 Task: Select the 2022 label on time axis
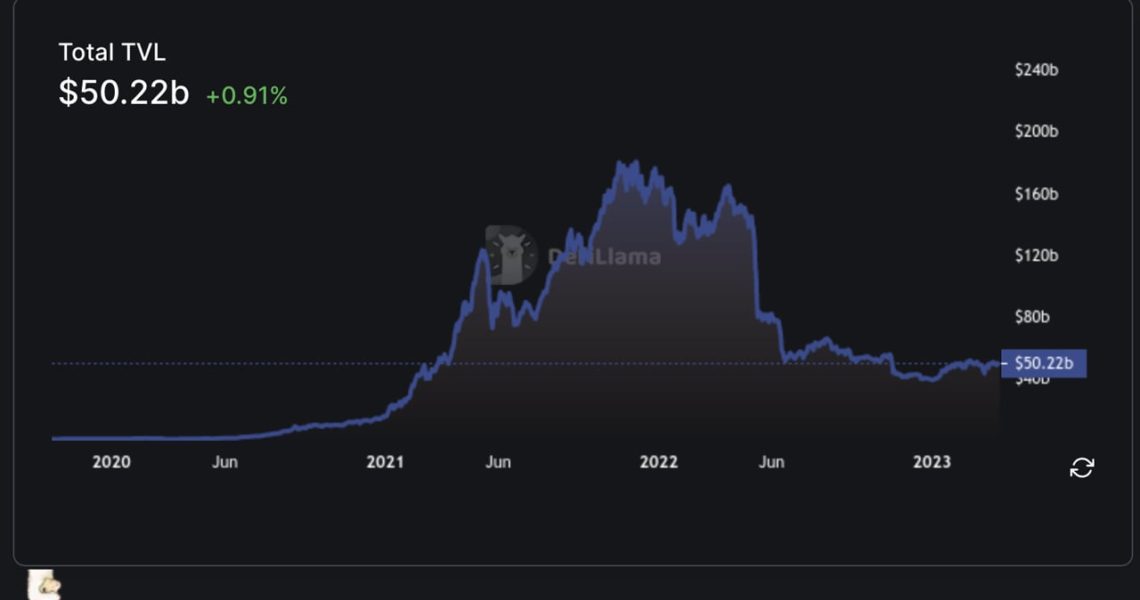(658, 461)
